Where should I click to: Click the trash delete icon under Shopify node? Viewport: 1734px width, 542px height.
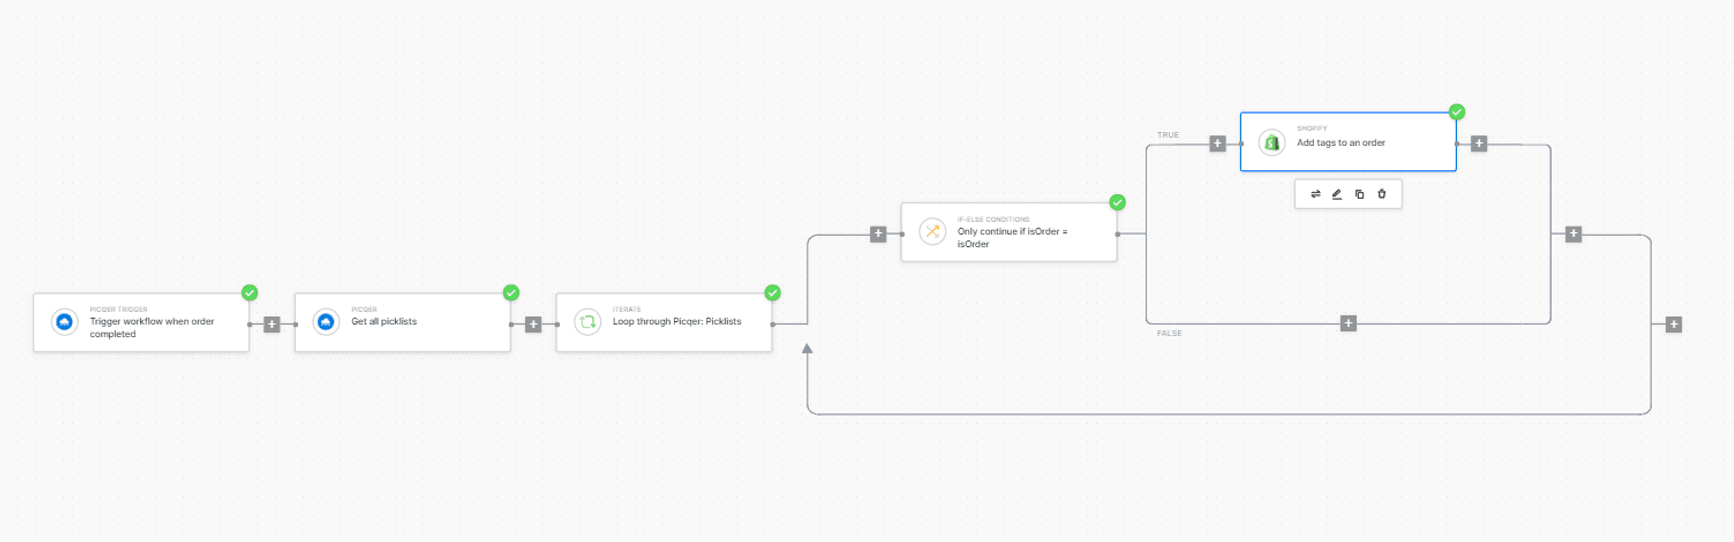1382,194
